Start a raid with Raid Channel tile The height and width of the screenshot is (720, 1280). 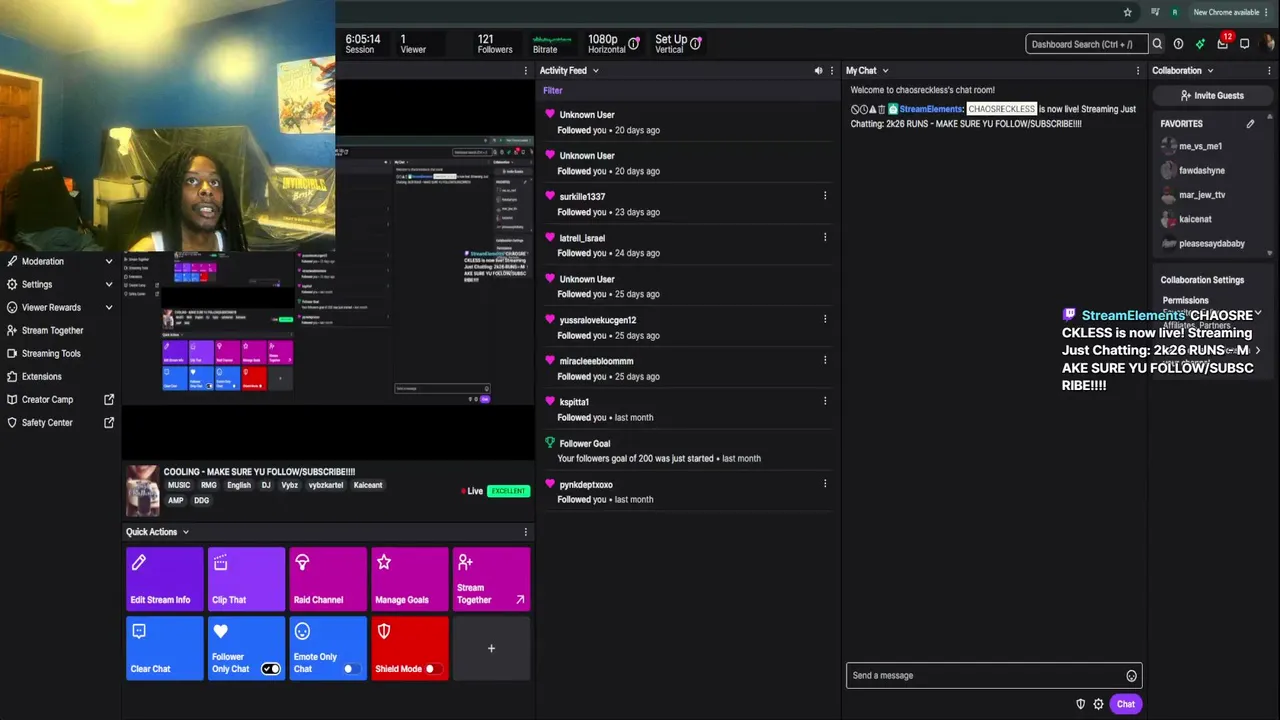pos(328,579)
